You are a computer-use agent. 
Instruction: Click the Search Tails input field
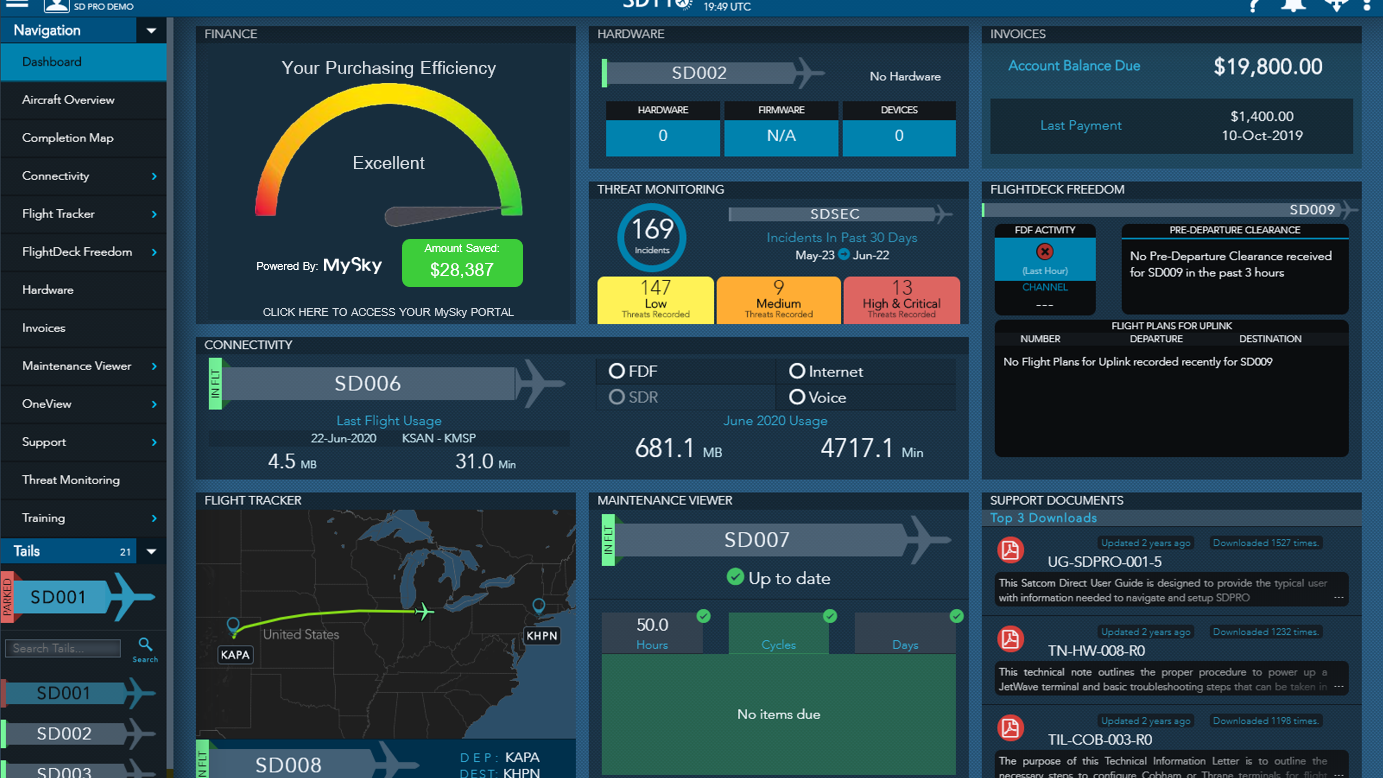(63, 648)
